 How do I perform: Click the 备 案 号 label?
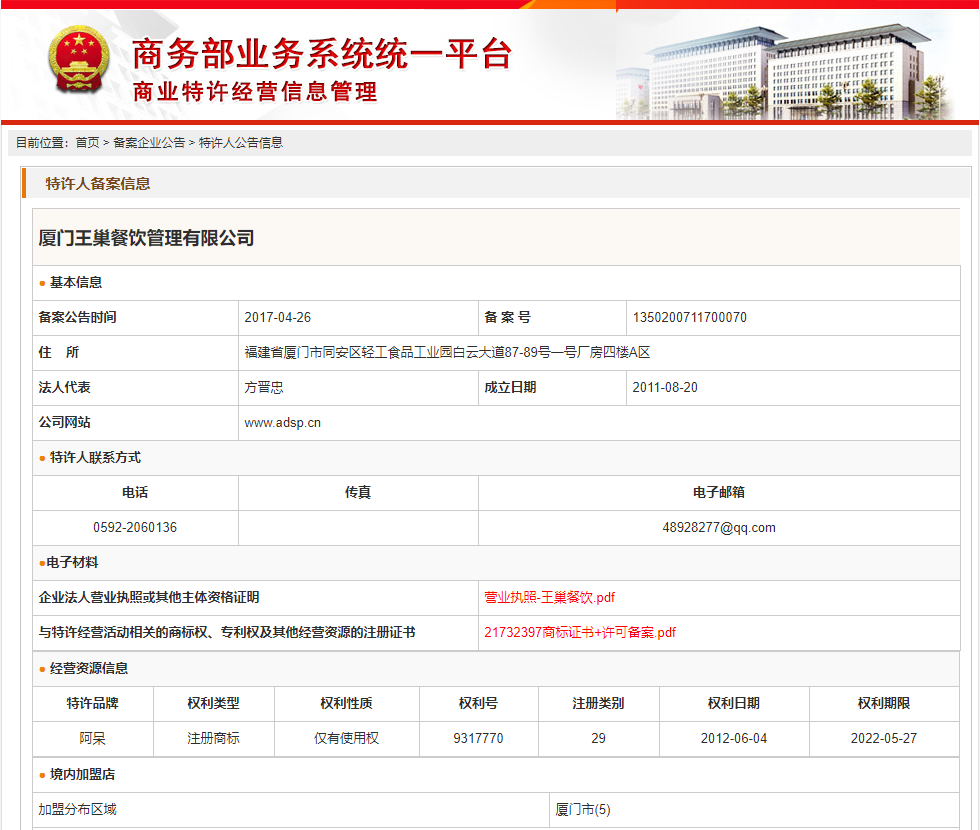pos(508,318)
